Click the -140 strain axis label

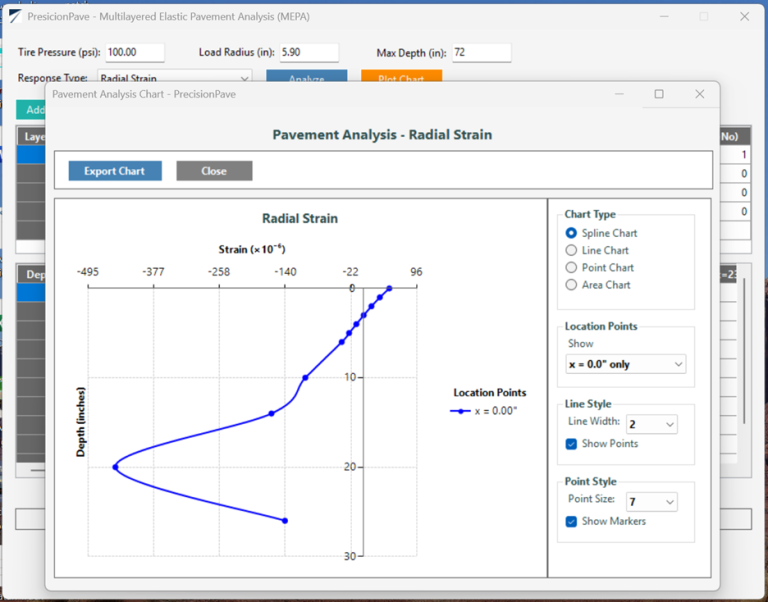pyautogui.click(x=285, y=272)
